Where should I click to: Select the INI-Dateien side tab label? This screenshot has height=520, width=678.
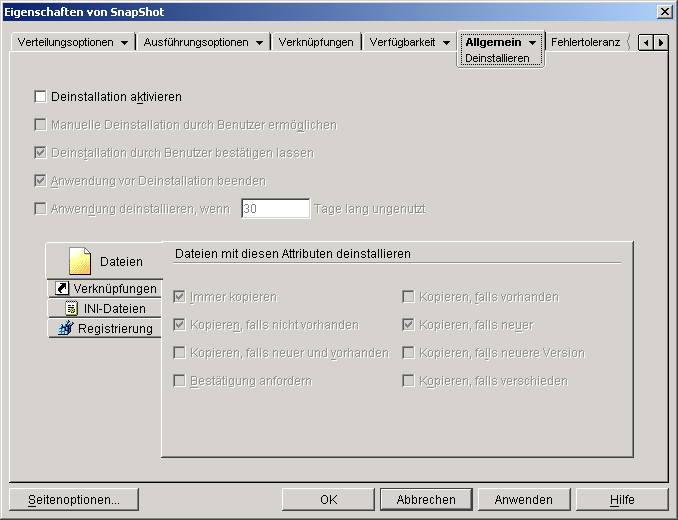click(115, 309)
